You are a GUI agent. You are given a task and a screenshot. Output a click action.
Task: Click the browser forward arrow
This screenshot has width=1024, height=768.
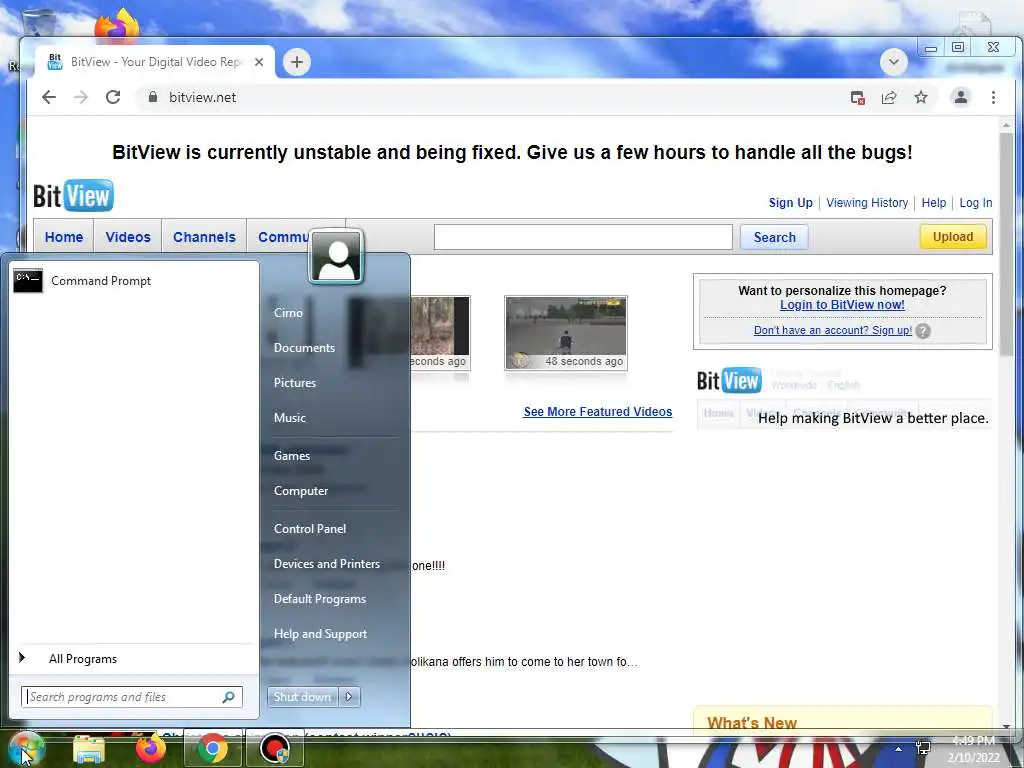(x=80, y=97)
